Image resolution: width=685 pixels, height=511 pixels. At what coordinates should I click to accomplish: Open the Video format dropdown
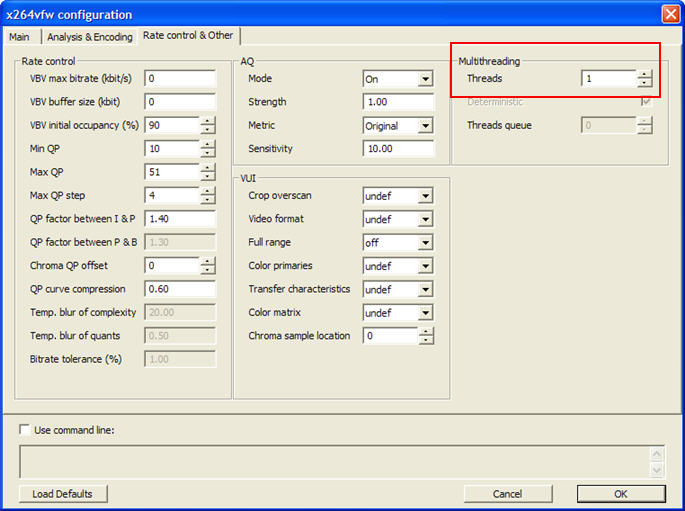[398, 219]
